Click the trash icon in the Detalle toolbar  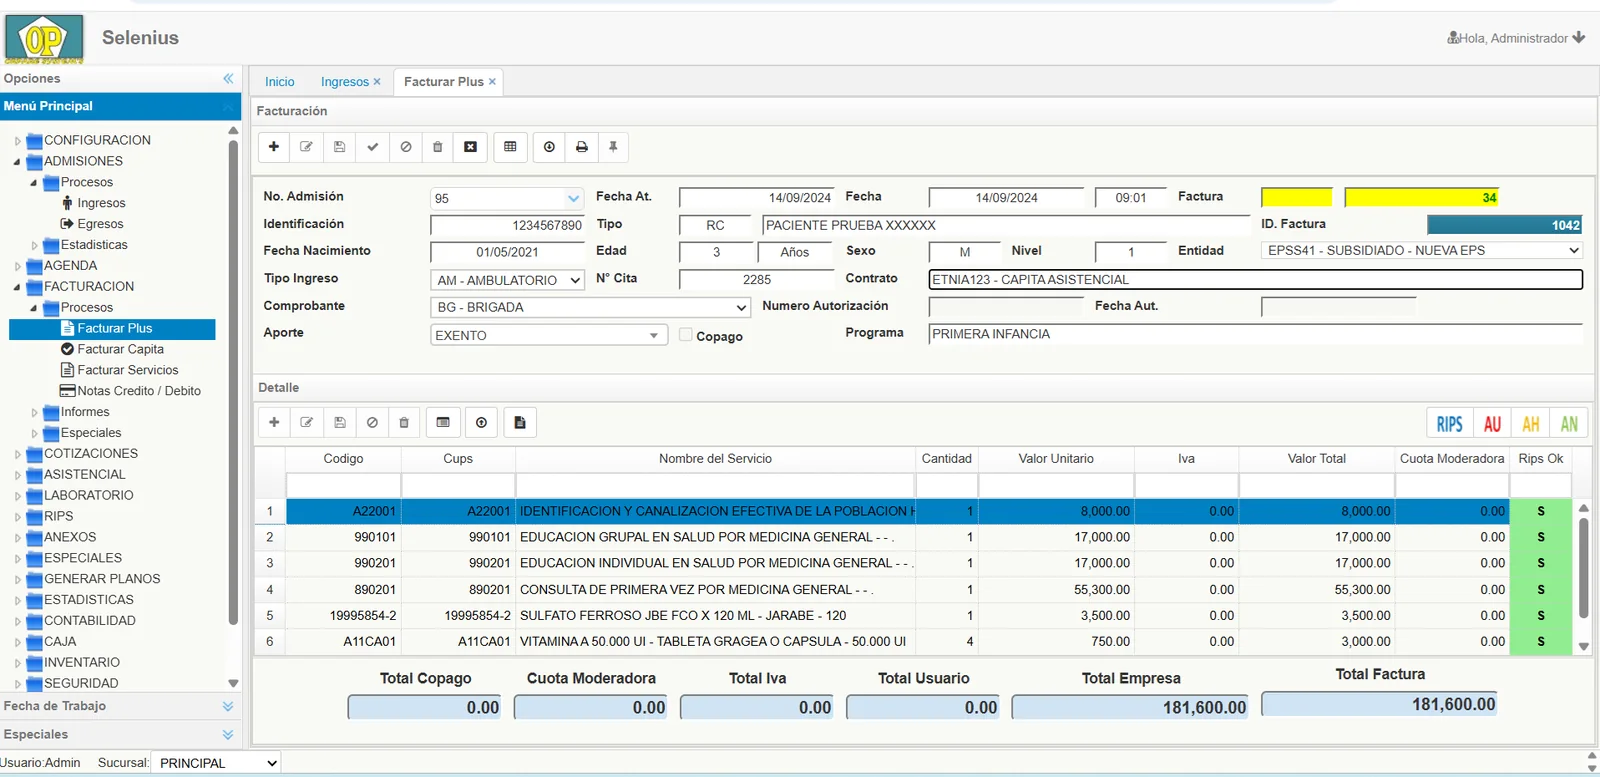[x=404, y=423]
